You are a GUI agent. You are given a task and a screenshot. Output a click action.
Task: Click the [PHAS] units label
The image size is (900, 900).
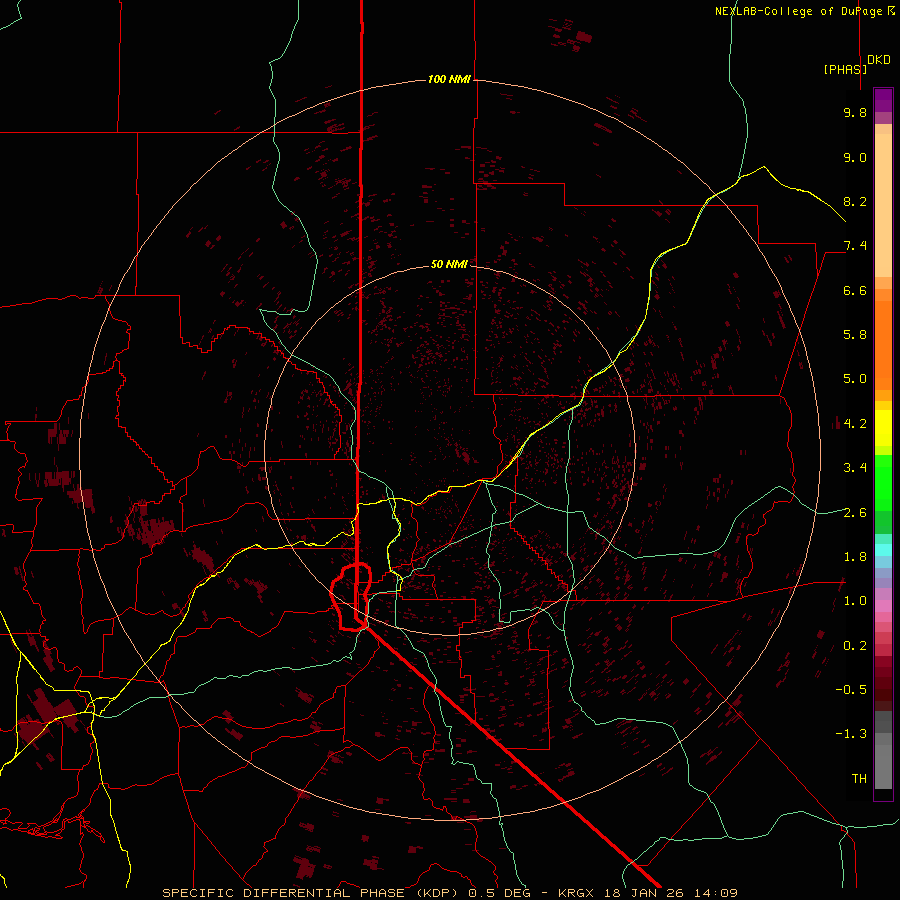845,69
